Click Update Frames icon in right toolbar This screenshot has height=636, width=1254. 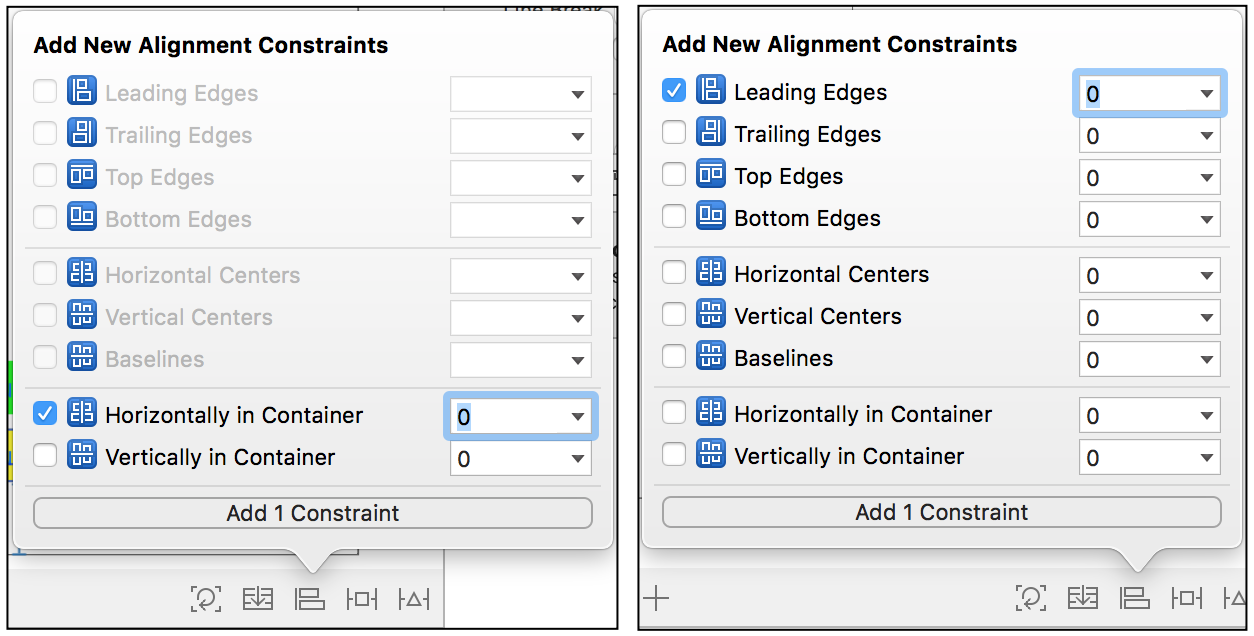click(1030, 598)
